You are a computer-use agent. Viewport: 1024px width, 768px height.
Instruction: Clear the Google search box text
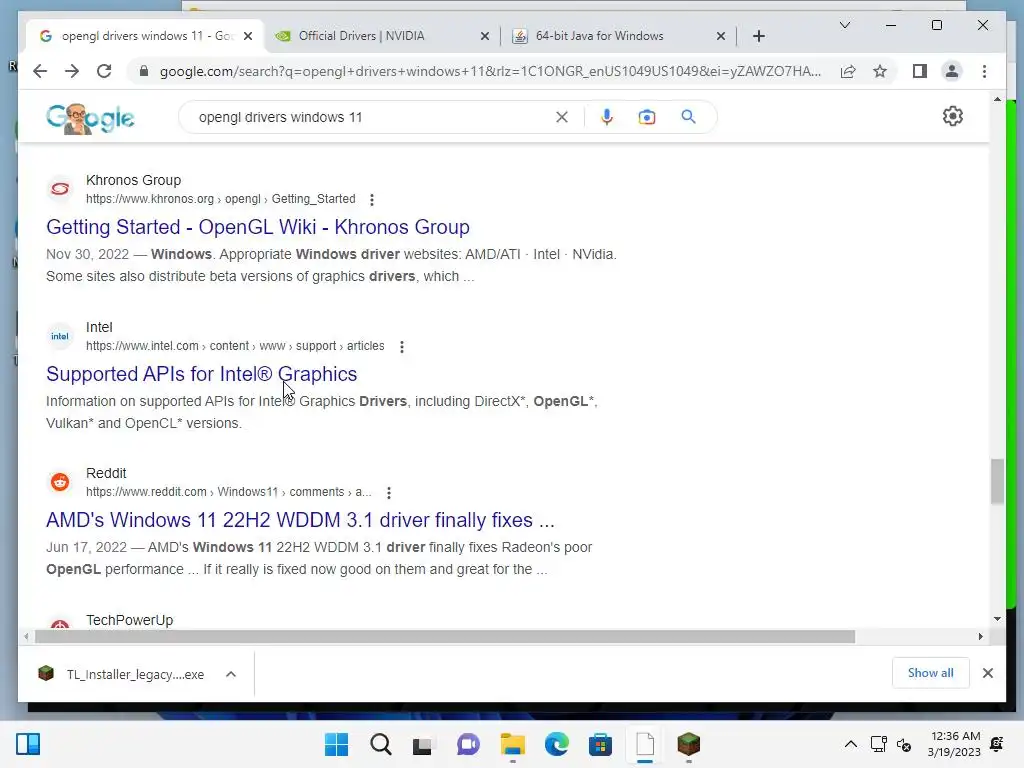point(562,117)
